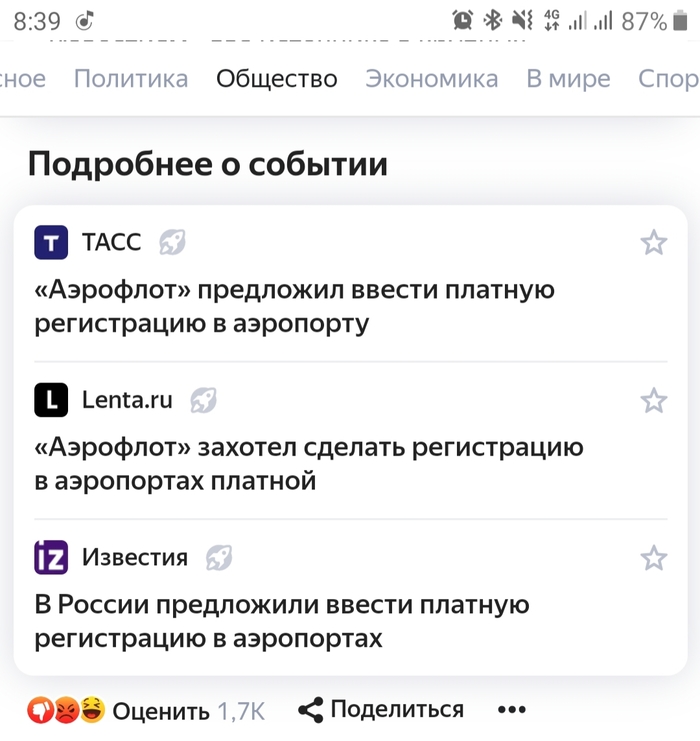Tap the TASS source logo icon
This screenshot has height=741, width=700.
[x=51, y=242]
